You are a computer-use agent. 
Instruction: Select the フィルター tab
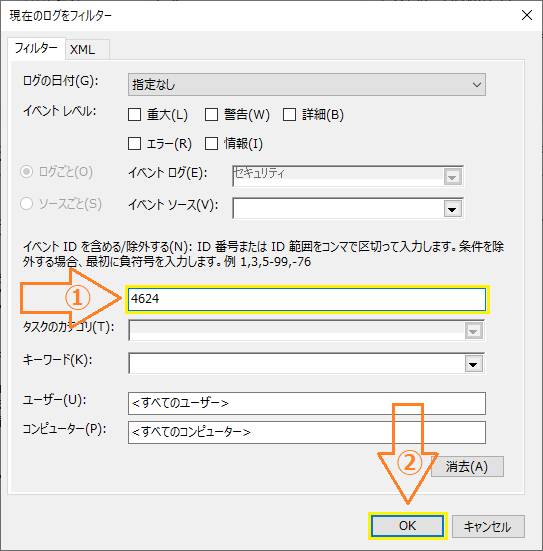(x=36, y=48)
